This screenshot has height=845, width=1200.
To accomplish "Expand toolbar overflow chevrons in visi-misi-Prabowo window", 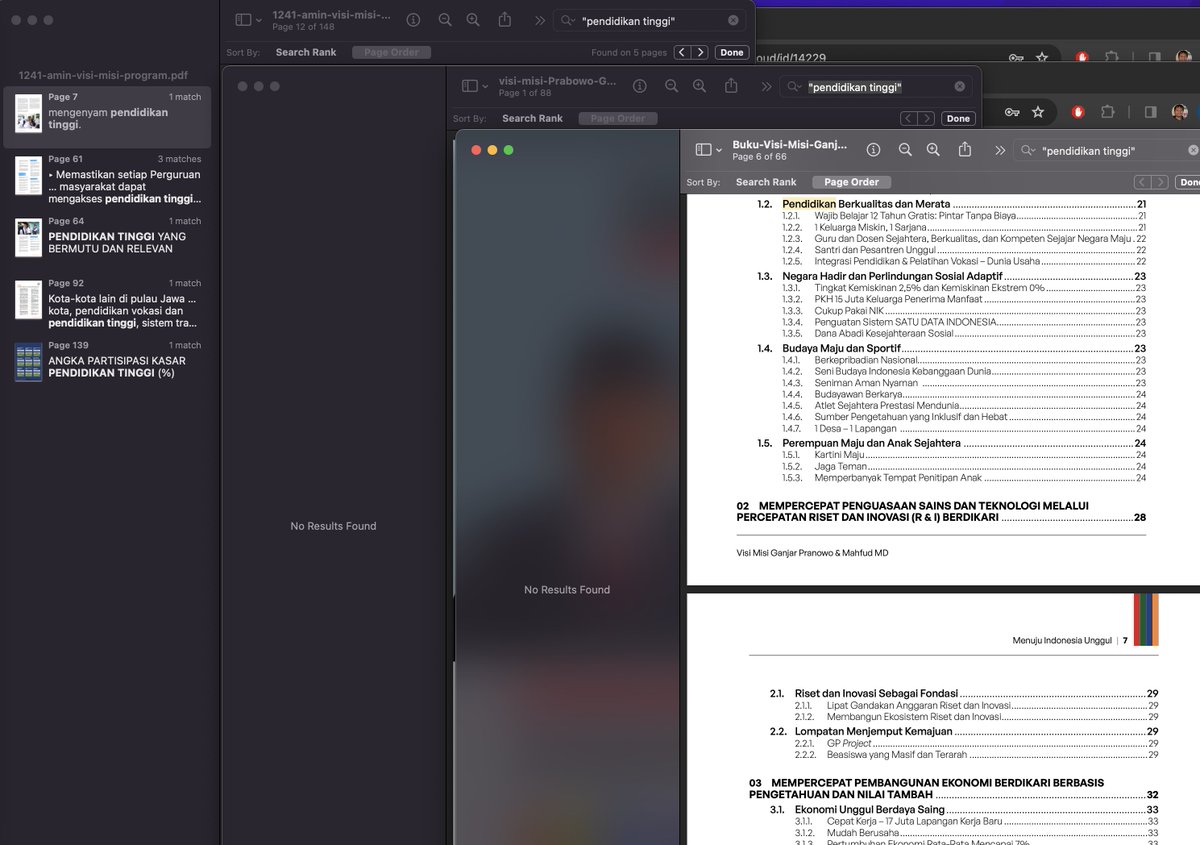I will (x=767, y=87).
